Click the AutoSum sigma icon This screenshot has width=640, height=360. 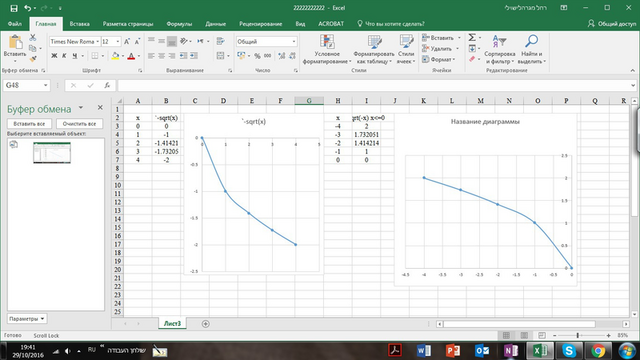tap(472, 38)
